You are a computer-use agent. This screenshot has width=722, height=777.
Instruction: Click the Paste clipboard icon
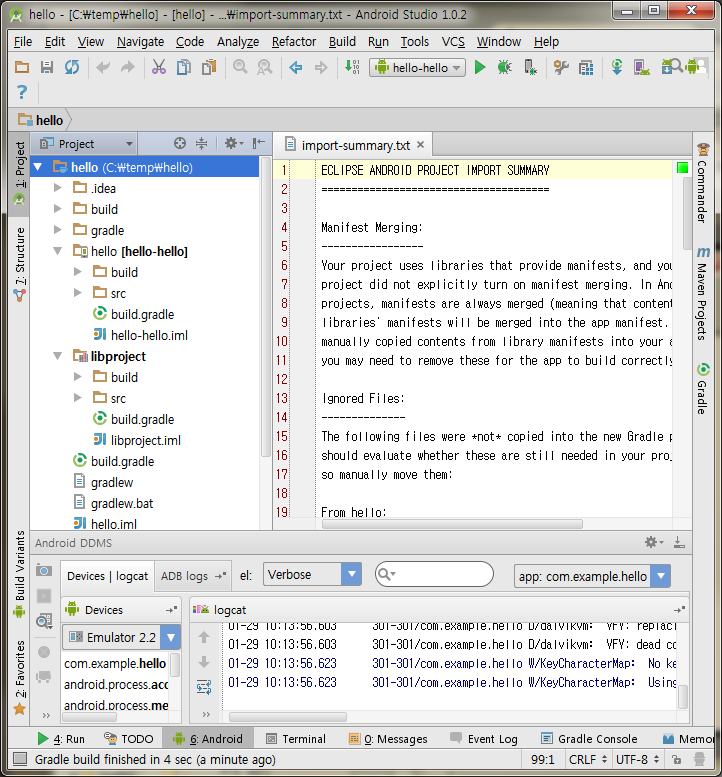click(209, 67)
